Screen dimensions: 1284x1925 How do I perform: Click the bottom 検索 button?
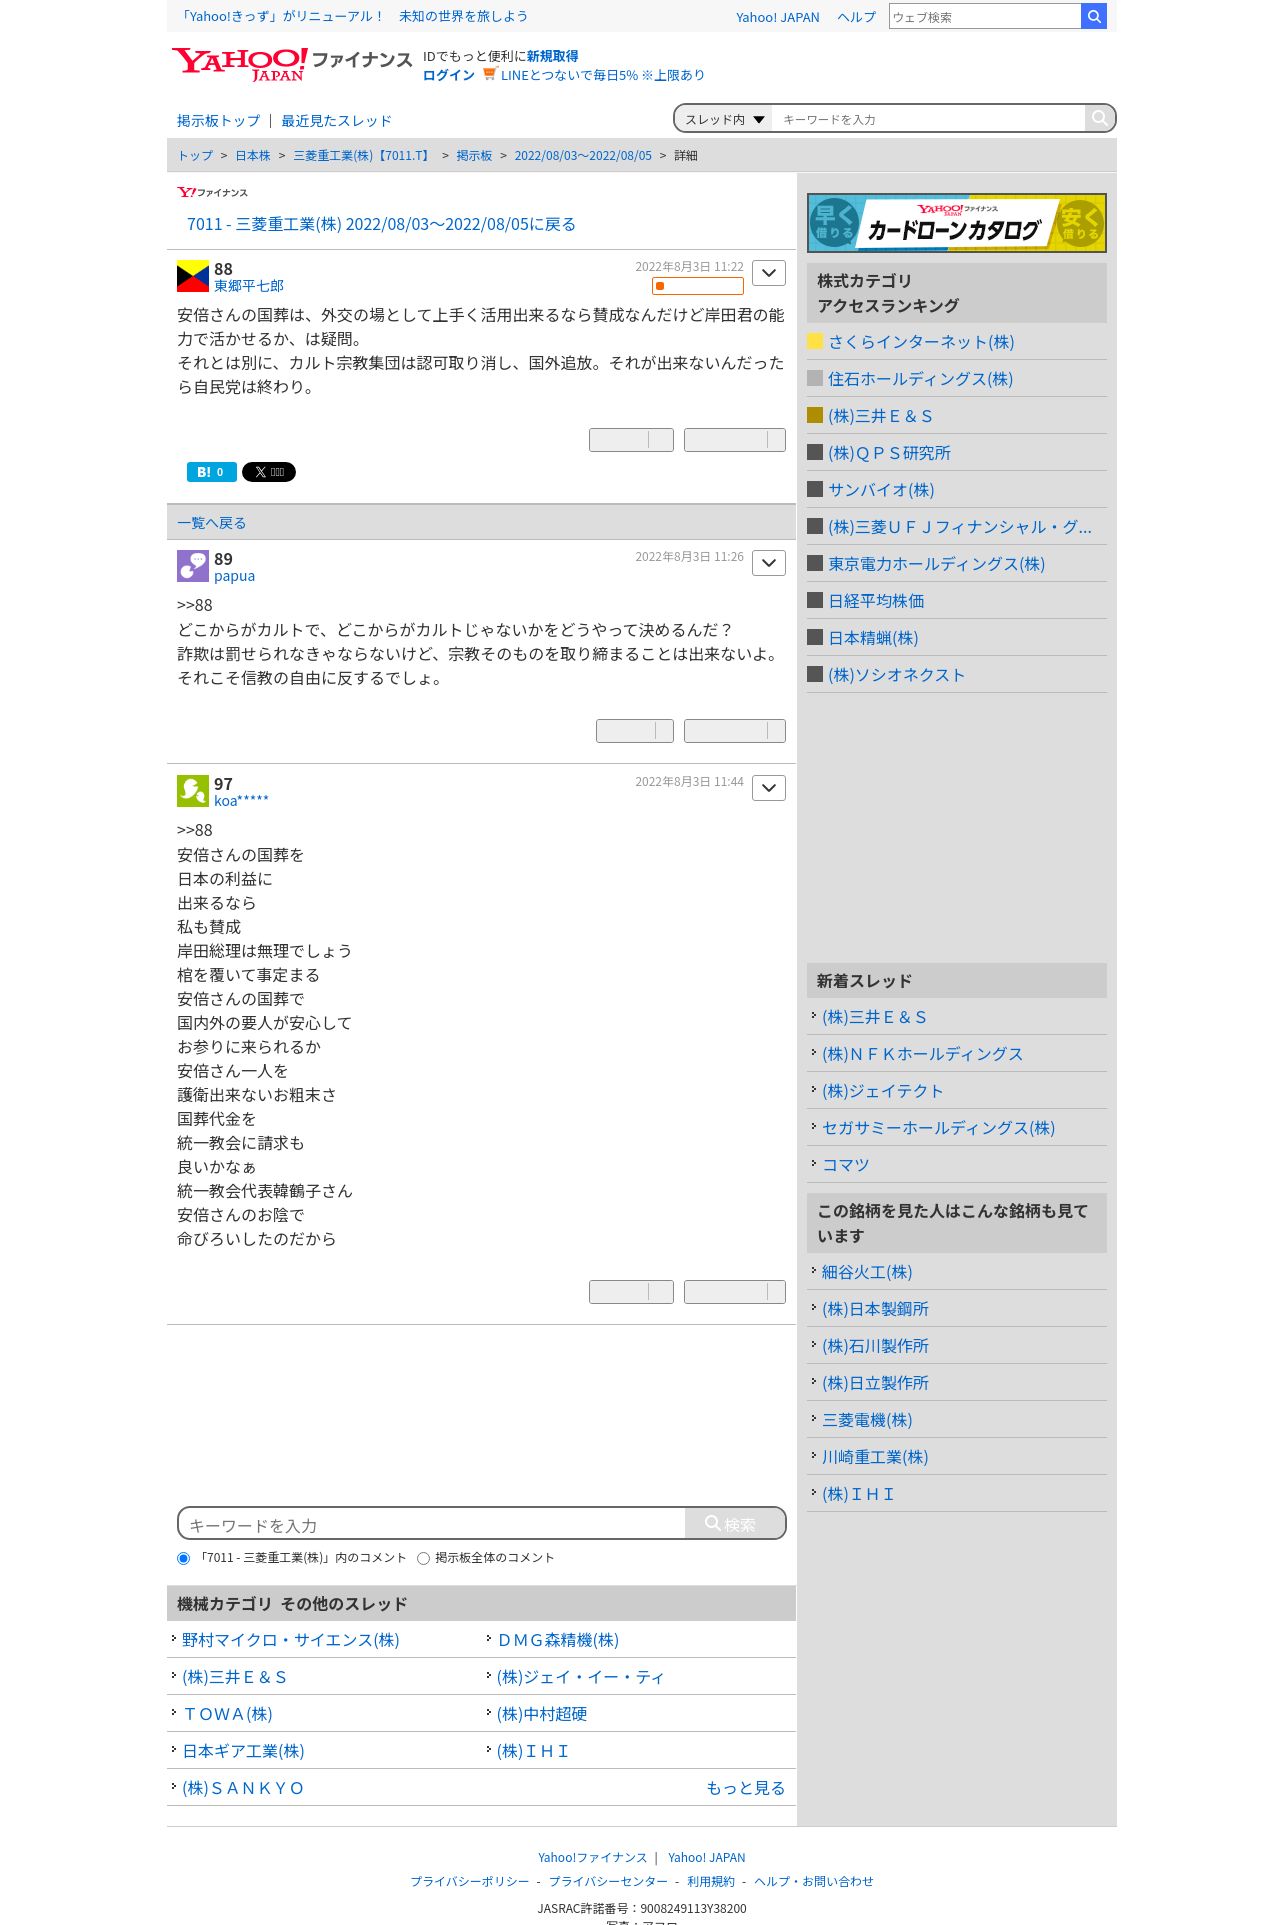pos(735,1524)
